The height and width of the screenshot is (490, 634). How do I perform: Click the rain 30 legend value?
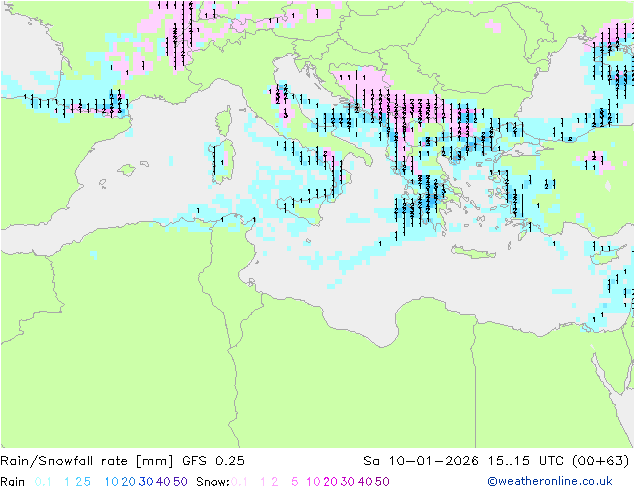[146, 482]
